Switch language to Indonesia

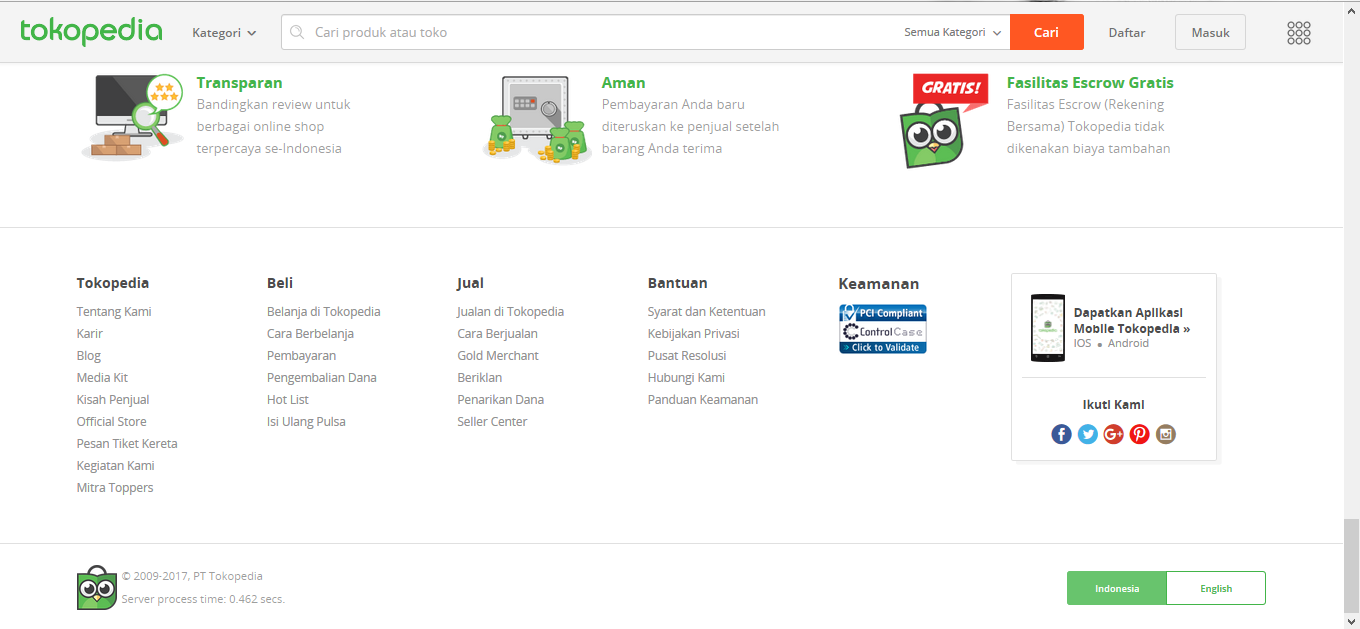tap(1117, 588)
